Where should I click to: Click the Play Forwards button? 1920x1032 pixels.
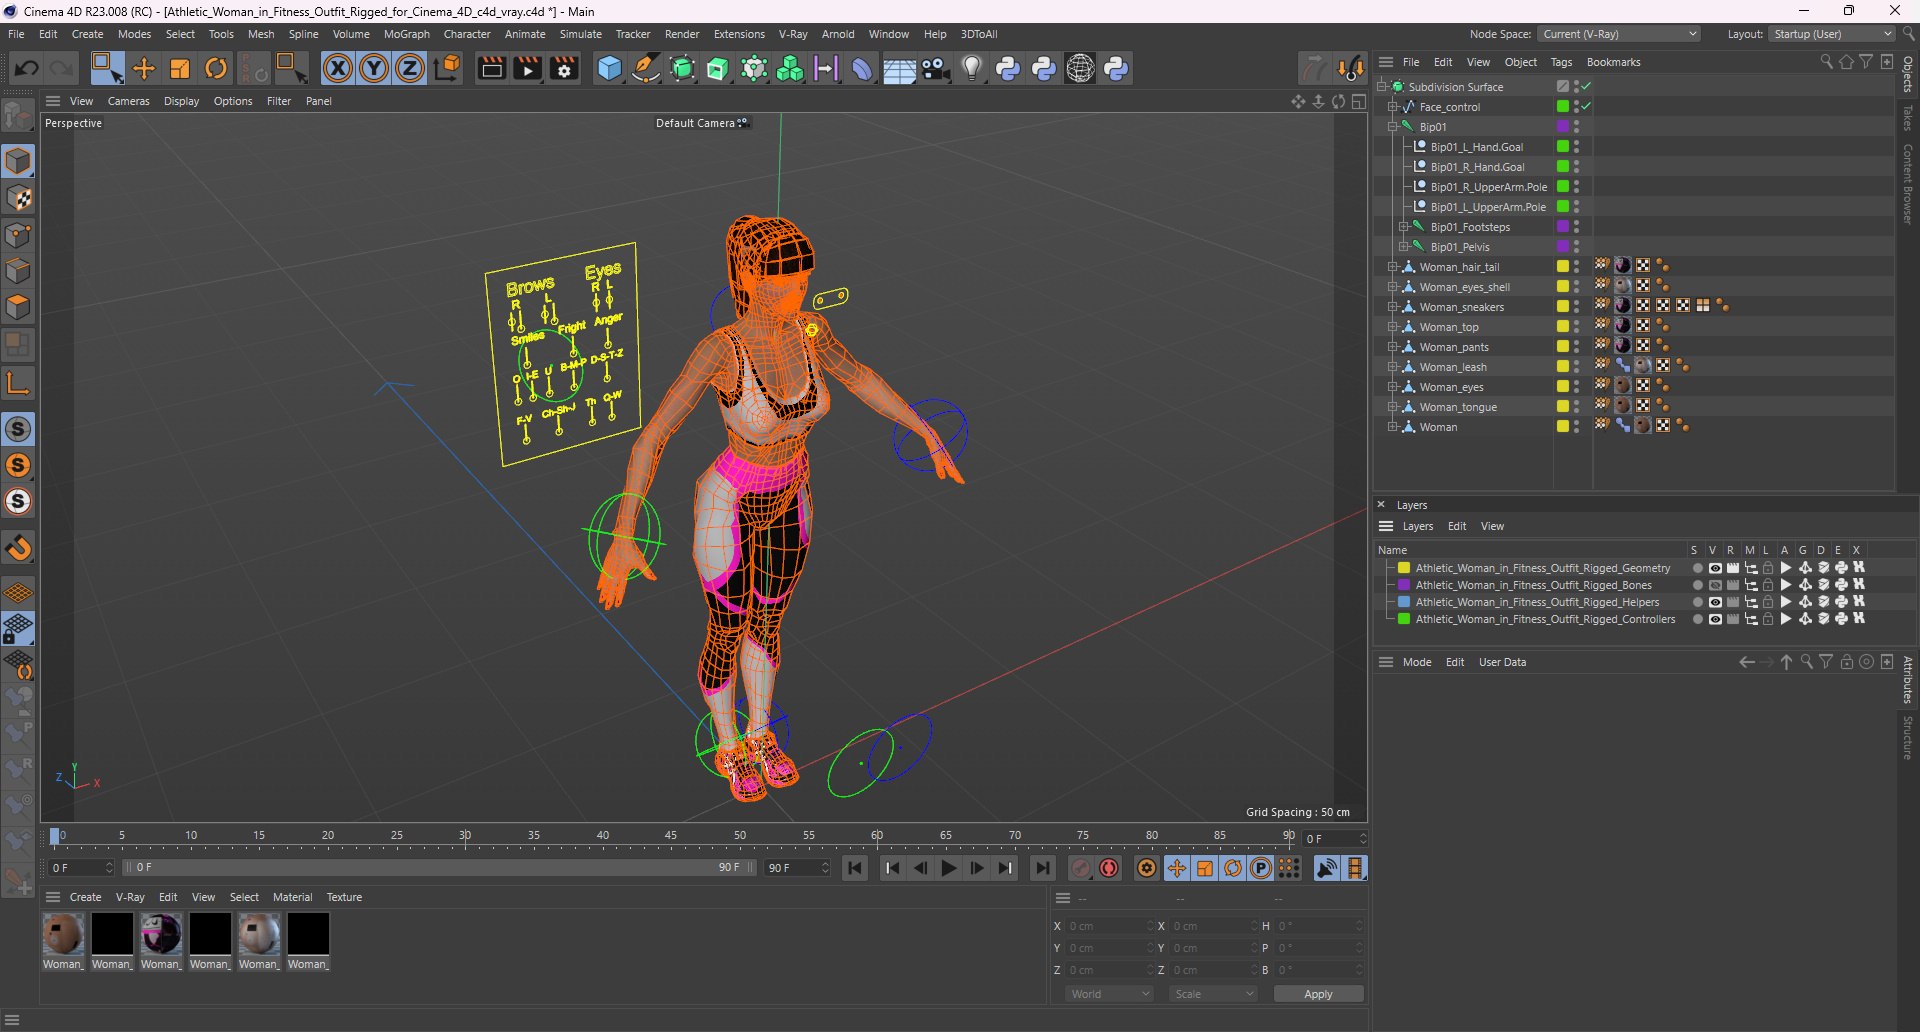click(949, 868)
